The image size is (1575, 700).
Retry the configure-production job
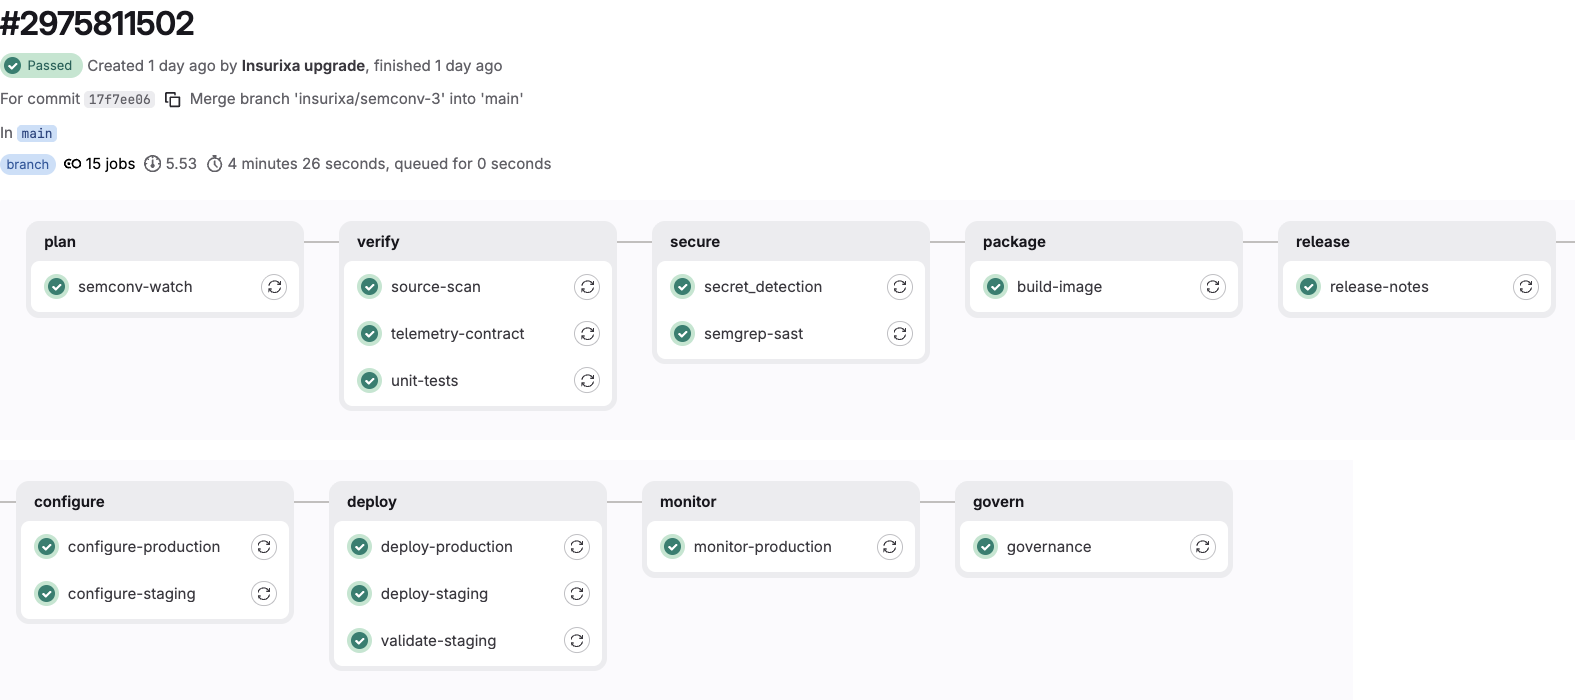pyautogui.click(x=264, y=547)
